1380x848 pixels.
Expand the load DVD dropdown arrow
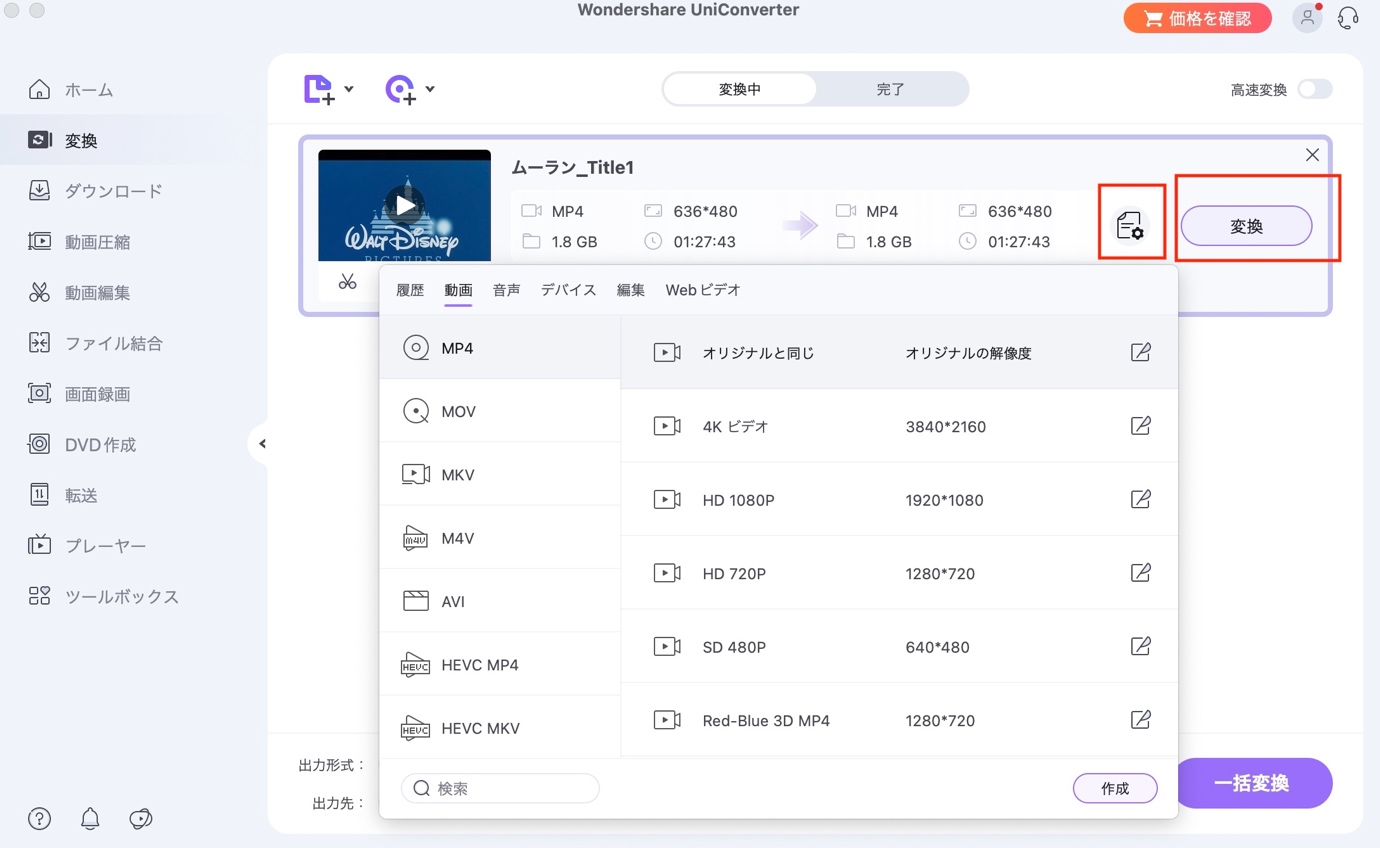[430, 89]
